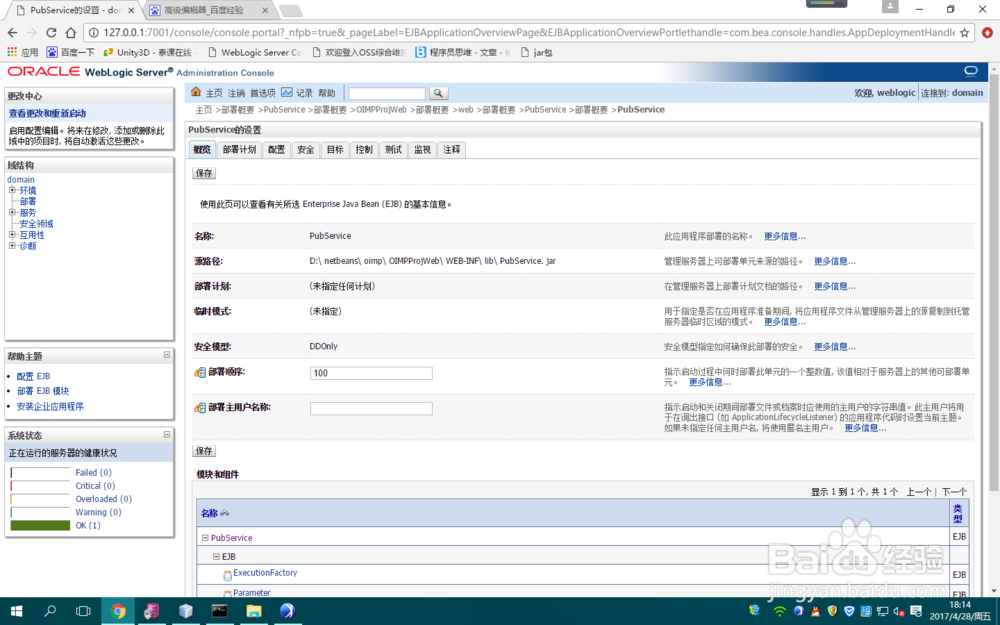Open the 部署 tree item
The height and width of the screenshot is (625, 1000).
pyautogui.click(x=28, y=202)
